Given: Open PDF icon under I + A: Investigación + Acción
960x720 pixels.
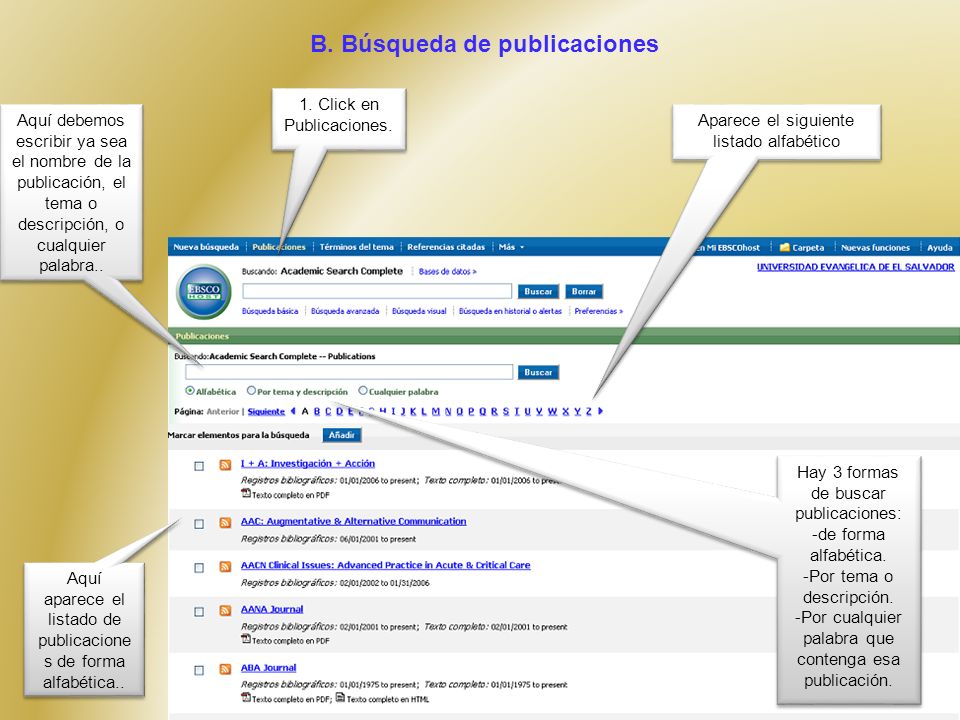Looking at the screenshot, I should tap(246, 493).
